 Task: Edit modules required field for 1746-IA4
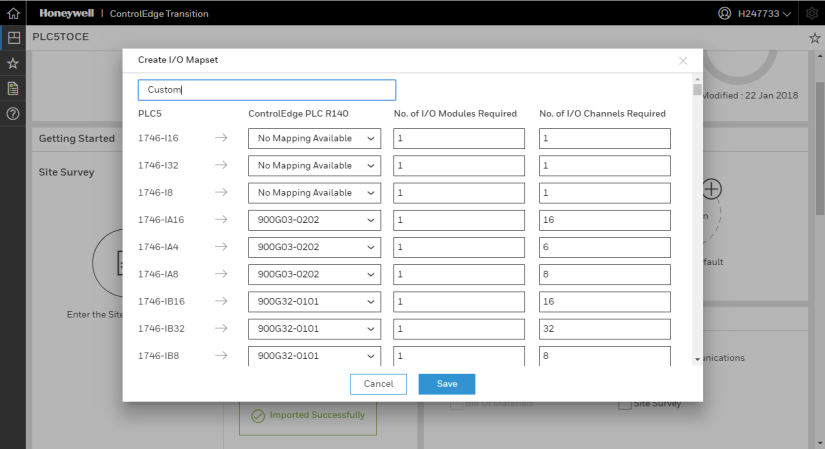[459, 247]
